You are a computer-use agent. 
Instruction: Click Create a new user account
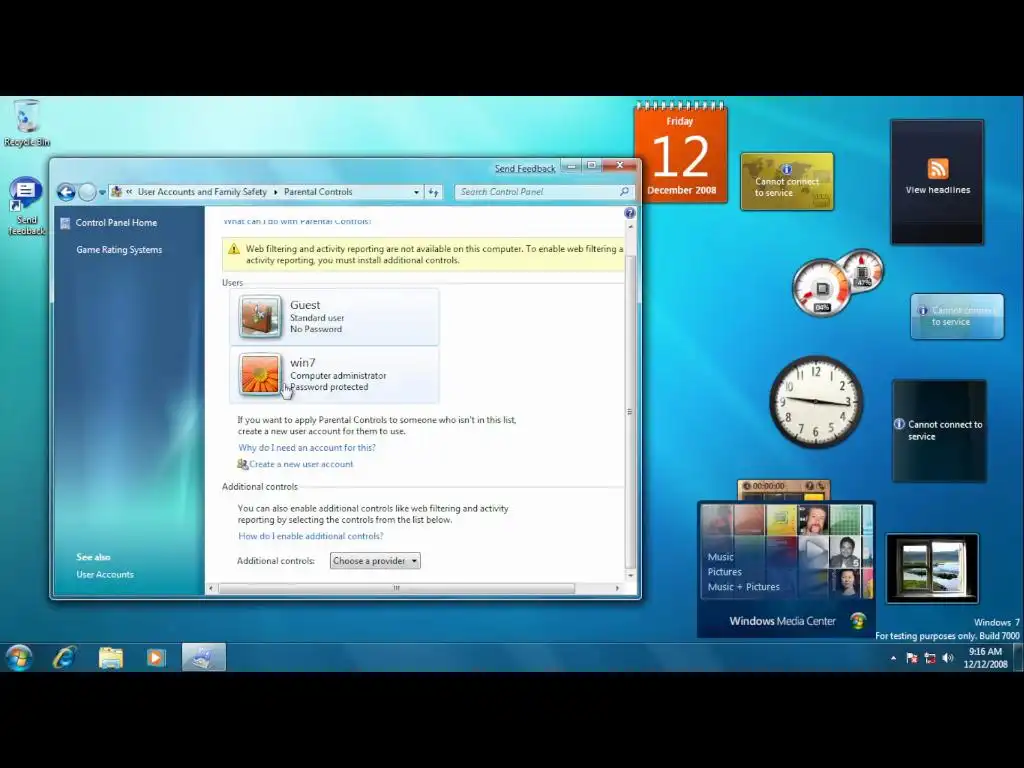tap(301, 464)
